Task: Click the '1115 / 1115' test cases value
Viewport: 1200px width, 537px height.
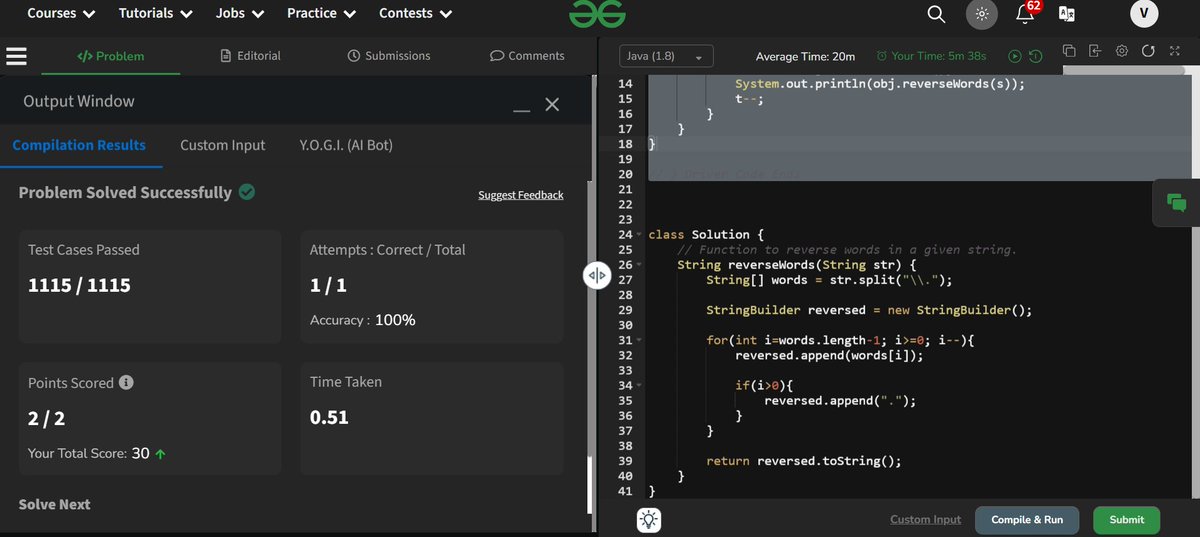Action: click(79, 285)
